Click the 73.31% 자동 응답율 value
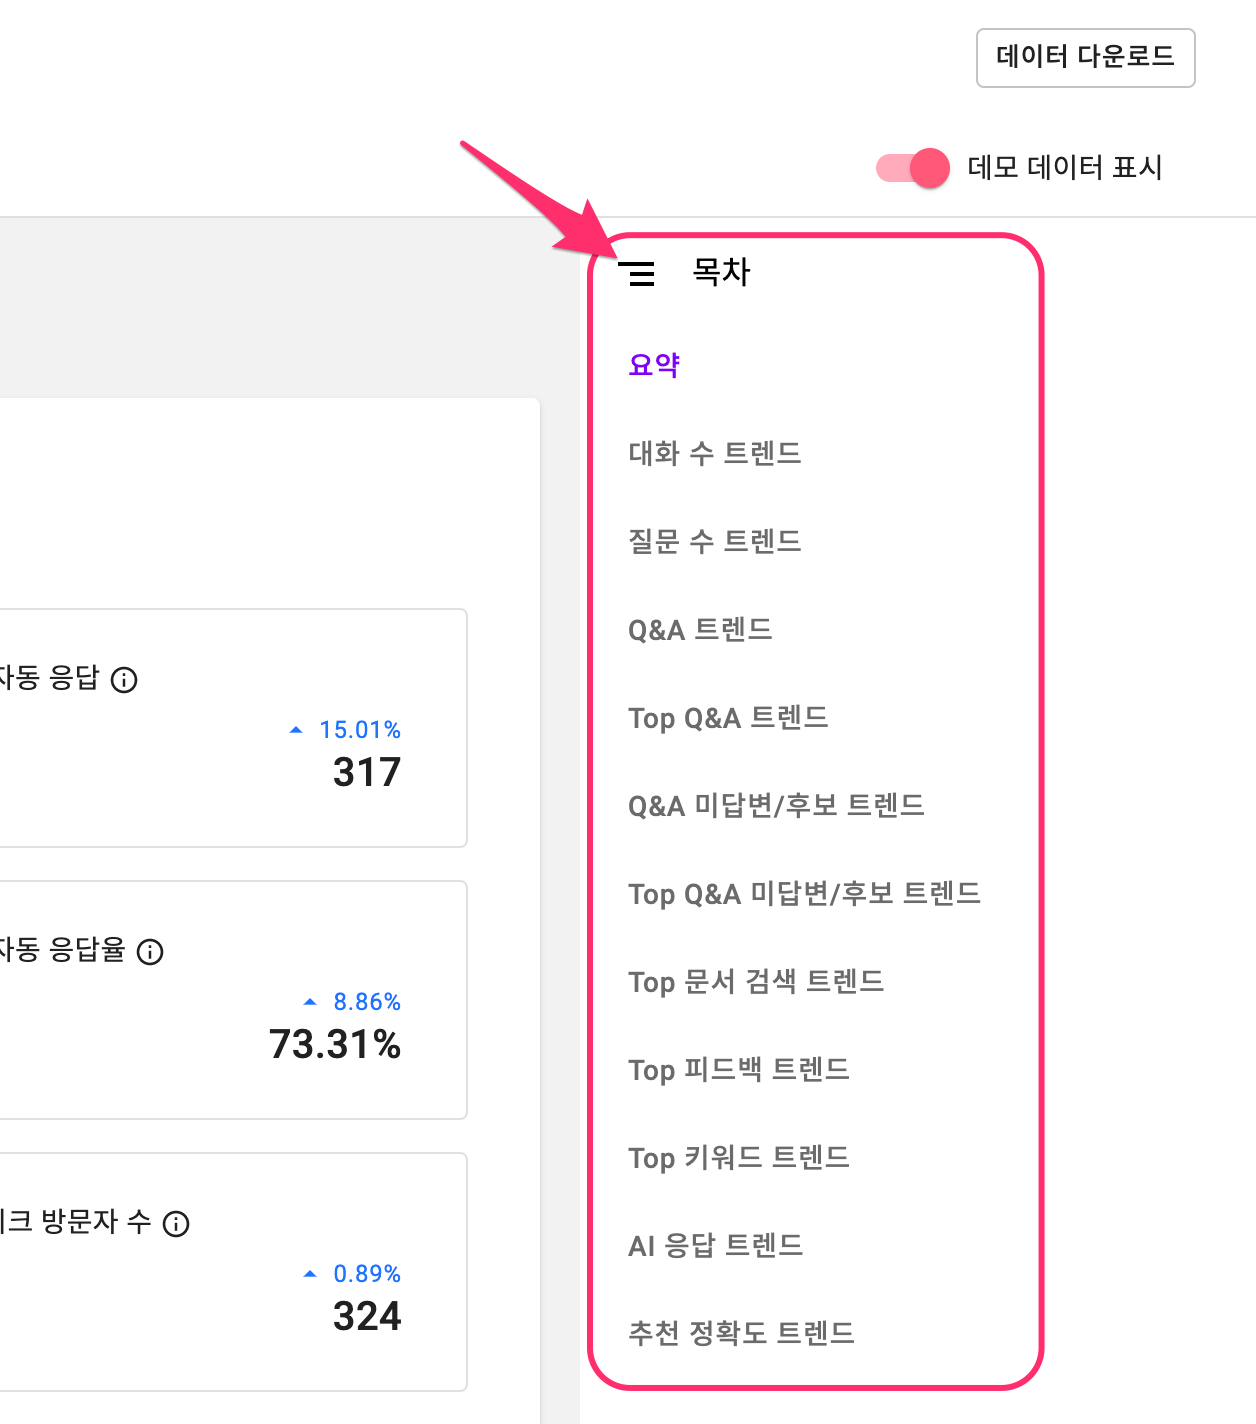Image resolution: width=1256 pixels, height=1424 pixels. tap(335, 1045)
